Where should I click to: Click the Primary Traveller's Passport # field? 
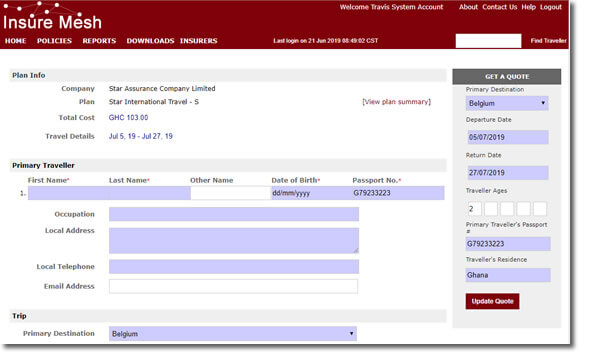click(x=508, y=244)
